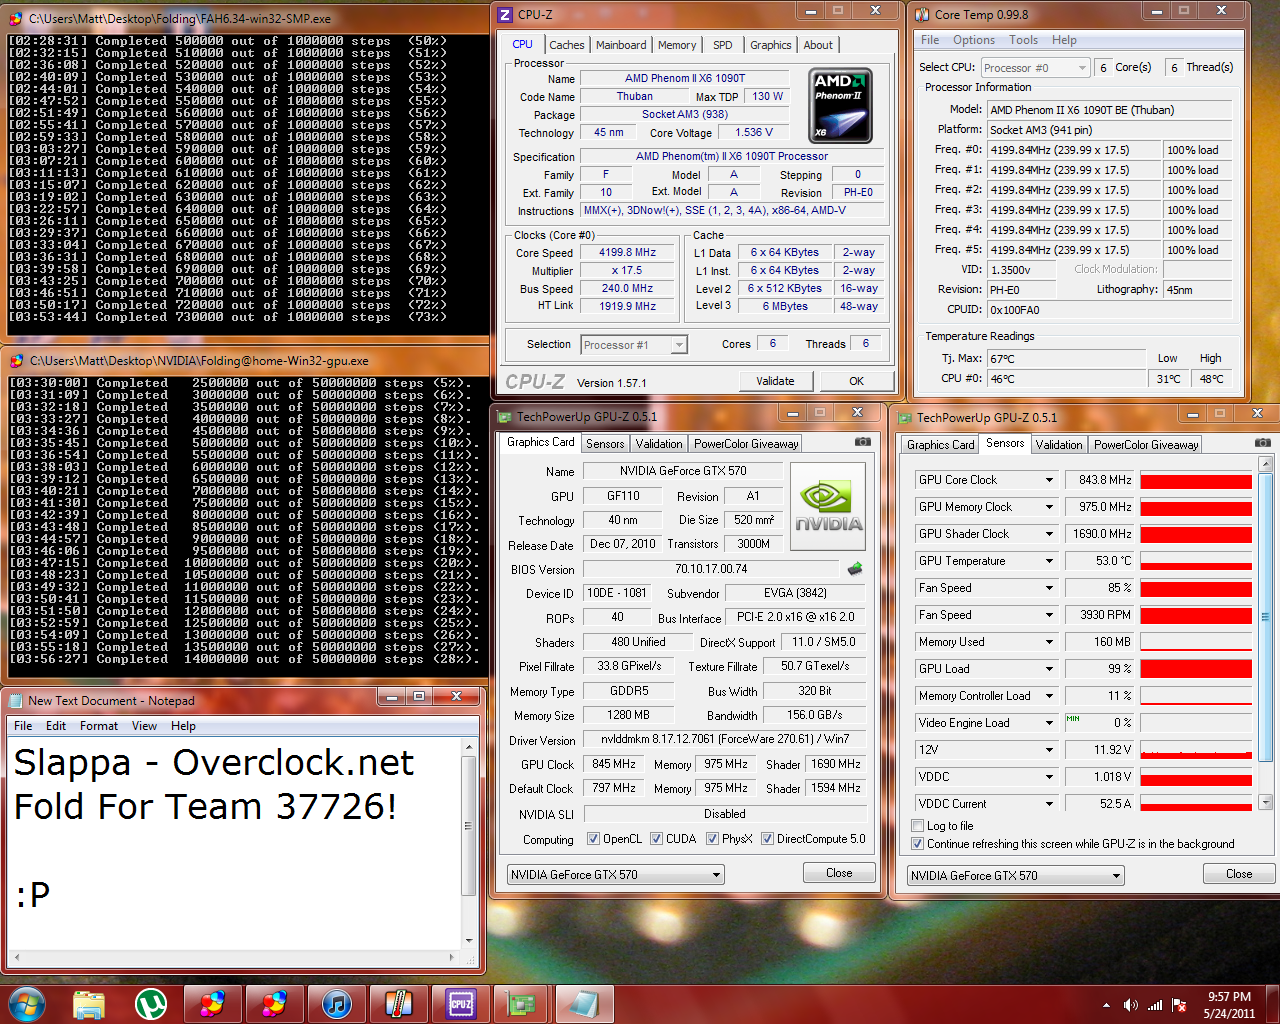Click OK button in CPU-Z
Viewport: 1280px width, 1024px height.
pos(856,381)
